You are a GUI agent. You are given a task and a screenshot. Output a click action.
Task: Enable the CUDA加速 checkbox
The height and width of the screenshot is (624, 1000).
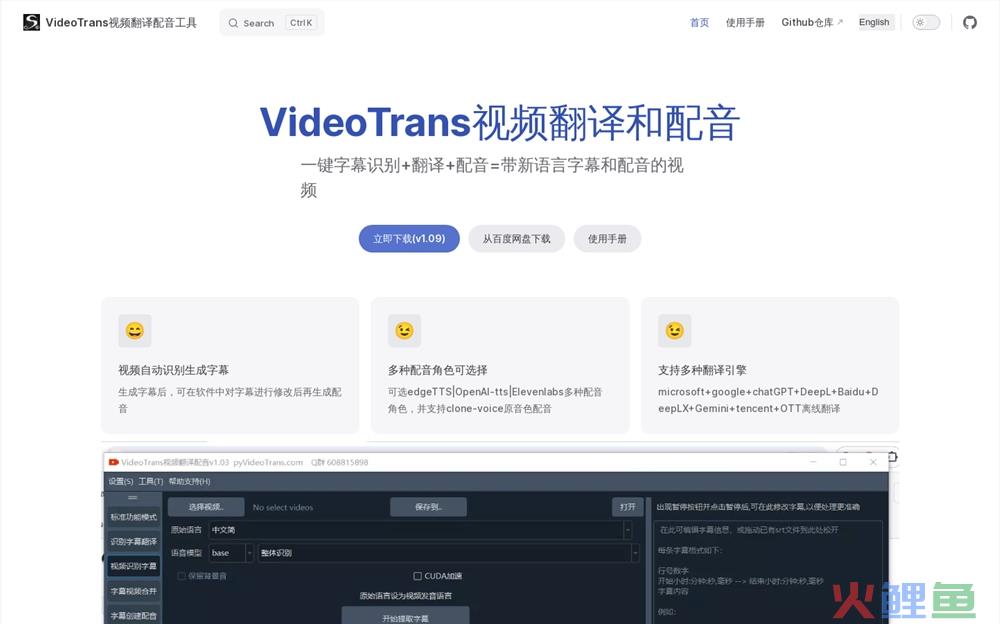[417, 576]
